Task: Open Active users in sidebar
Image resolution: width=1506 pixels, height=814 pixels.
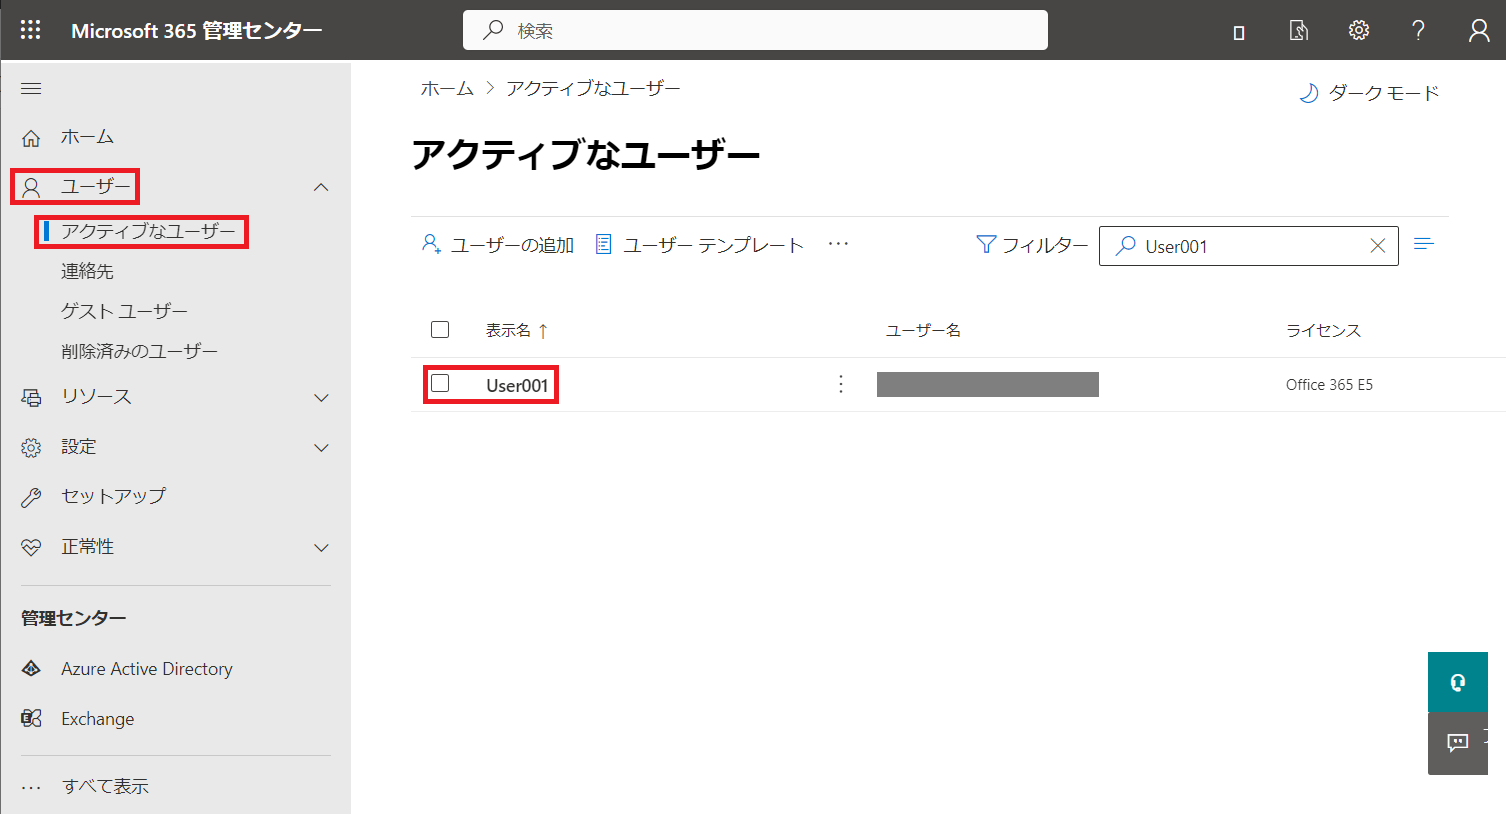Action: (148, 231)
